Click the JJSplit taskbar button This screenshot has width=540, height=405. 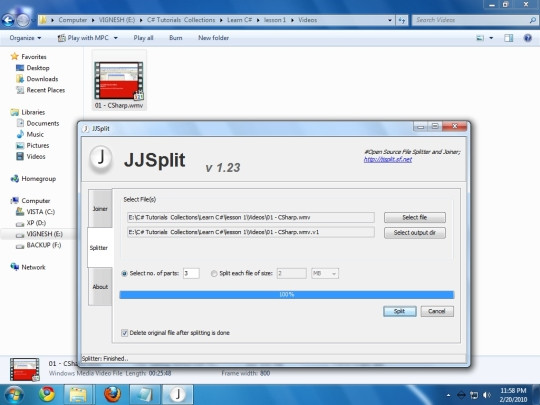(x=178, y=395)
